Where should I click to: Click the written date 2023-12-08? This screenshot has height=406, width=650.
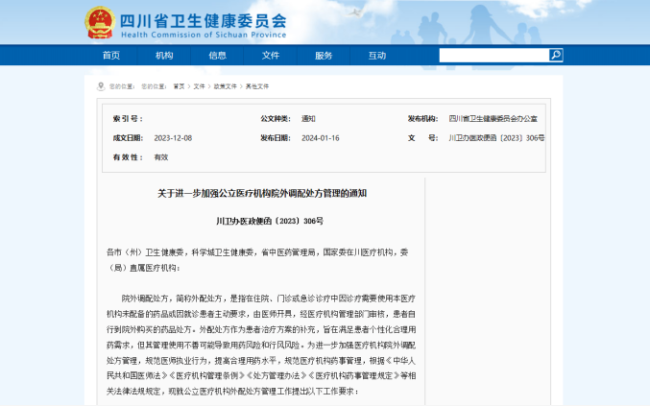pos(173,137)
